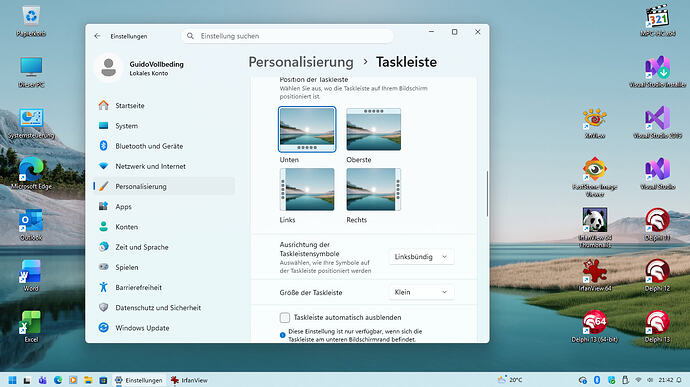
Task: Click Personalisierung breadcrumb link in header
Action: tap(301, 62)
